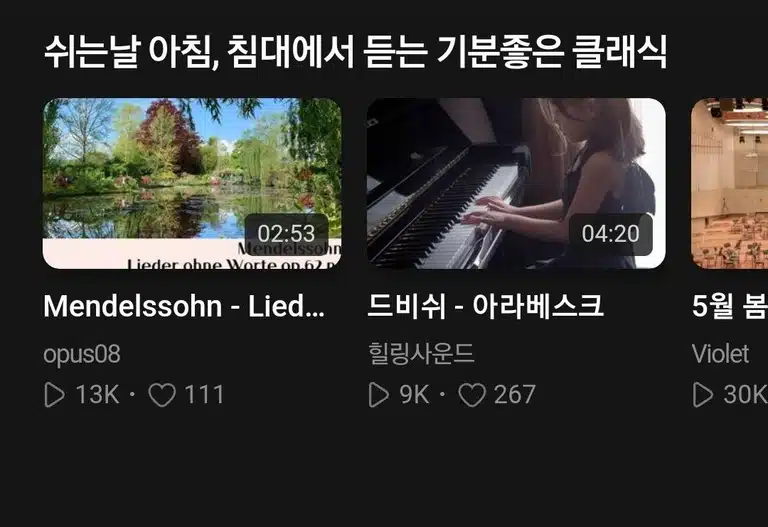
Task: Like the Mendelssohn track via heart icon
Action: pyautogui.click(x=162, y=395)
